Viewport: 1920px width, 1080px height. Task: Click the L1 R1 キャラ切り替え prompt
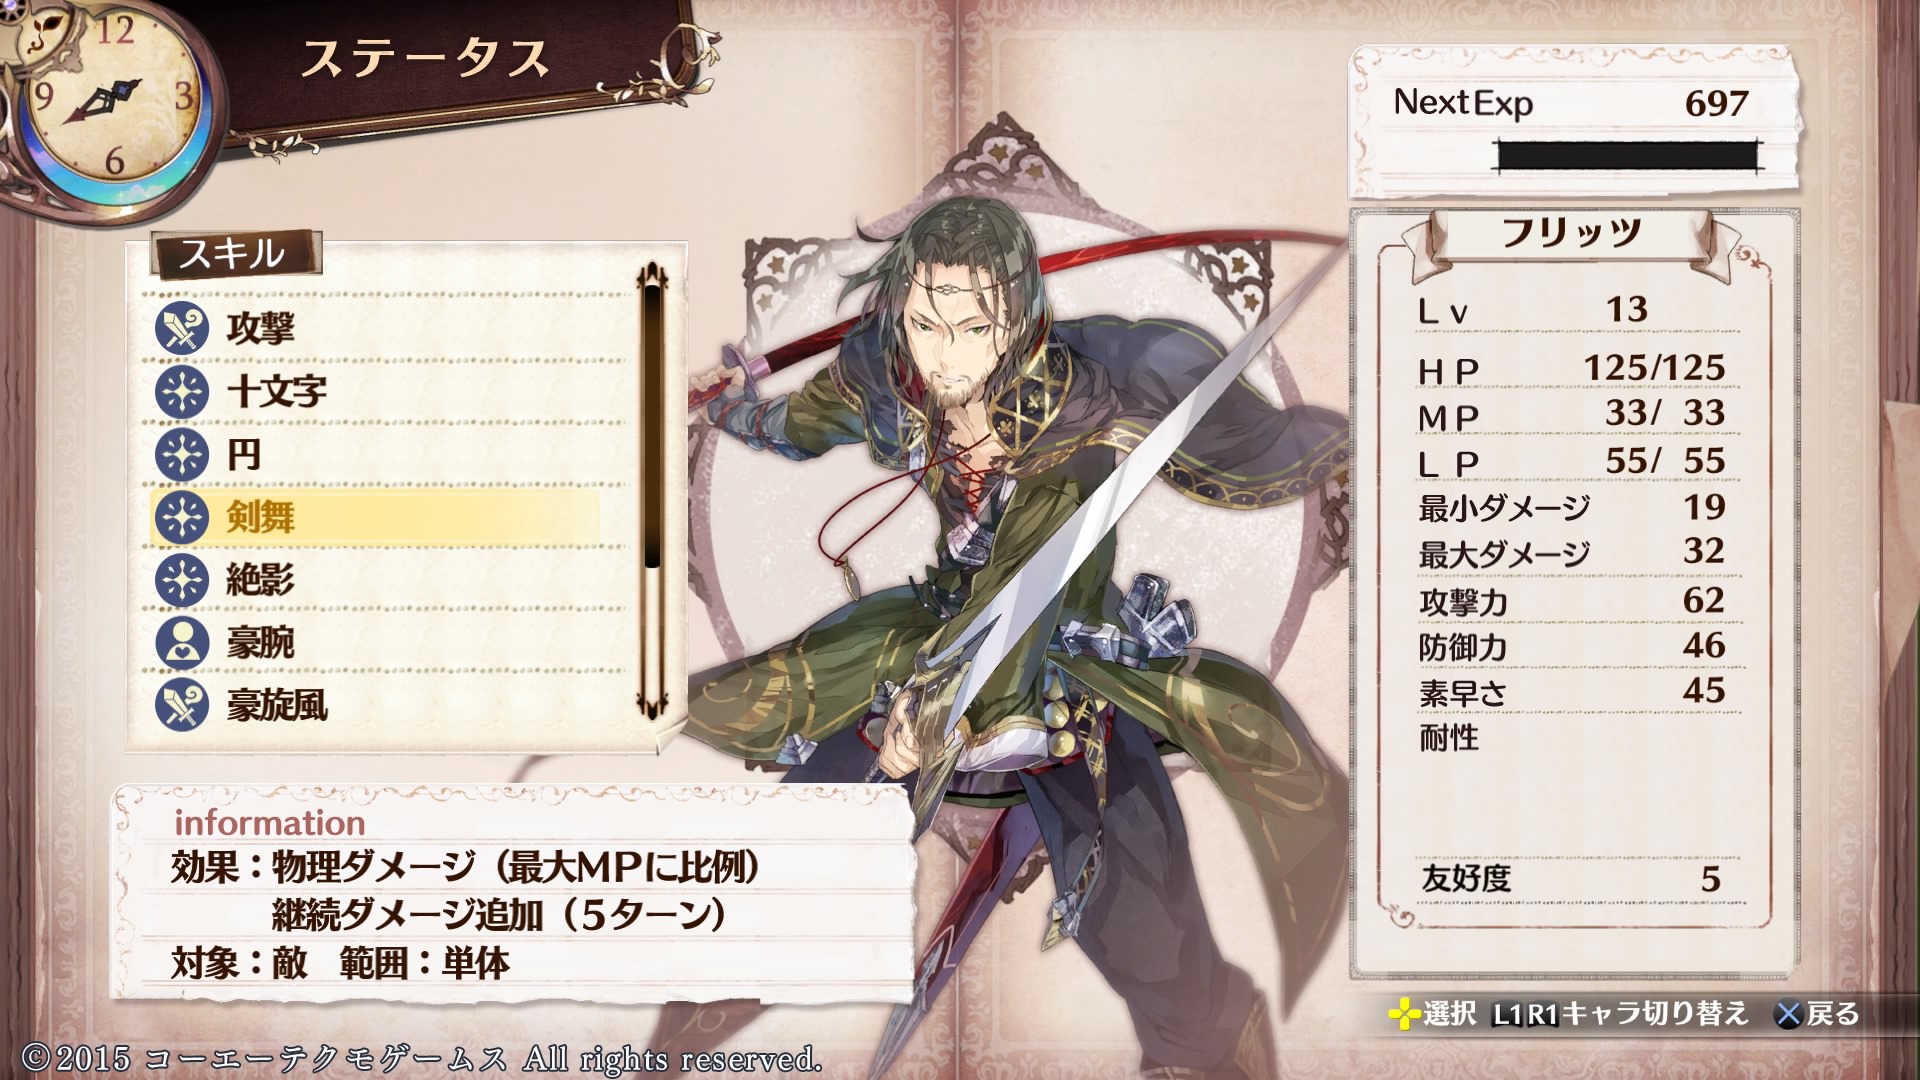[x=1620, y=1014]
